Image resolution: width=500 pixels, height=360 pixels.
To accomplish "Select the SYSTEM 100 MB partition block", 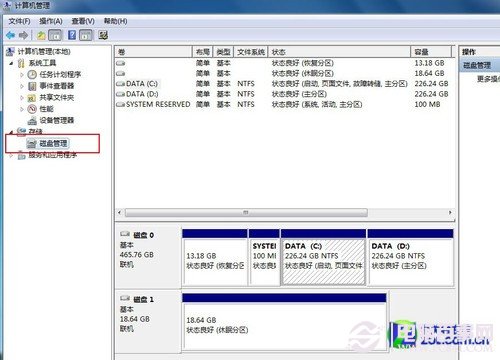I will [x=264, y=257].
